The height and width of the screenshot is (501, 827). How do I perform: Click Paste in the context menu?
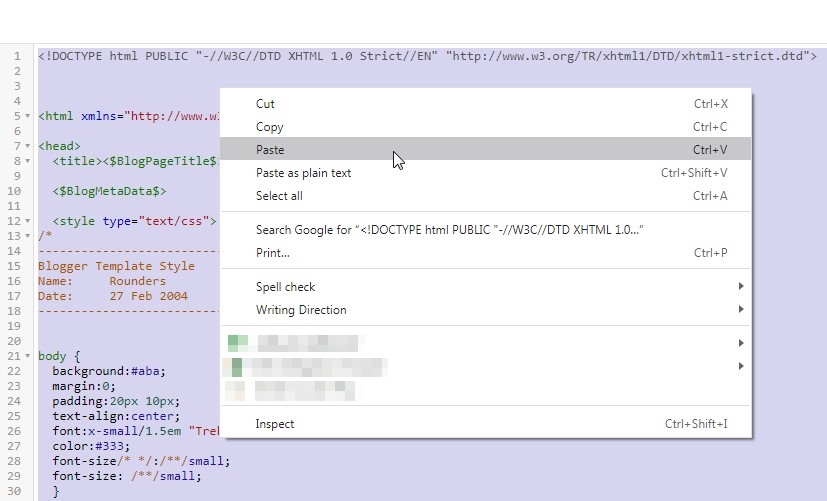coord(270,150)
